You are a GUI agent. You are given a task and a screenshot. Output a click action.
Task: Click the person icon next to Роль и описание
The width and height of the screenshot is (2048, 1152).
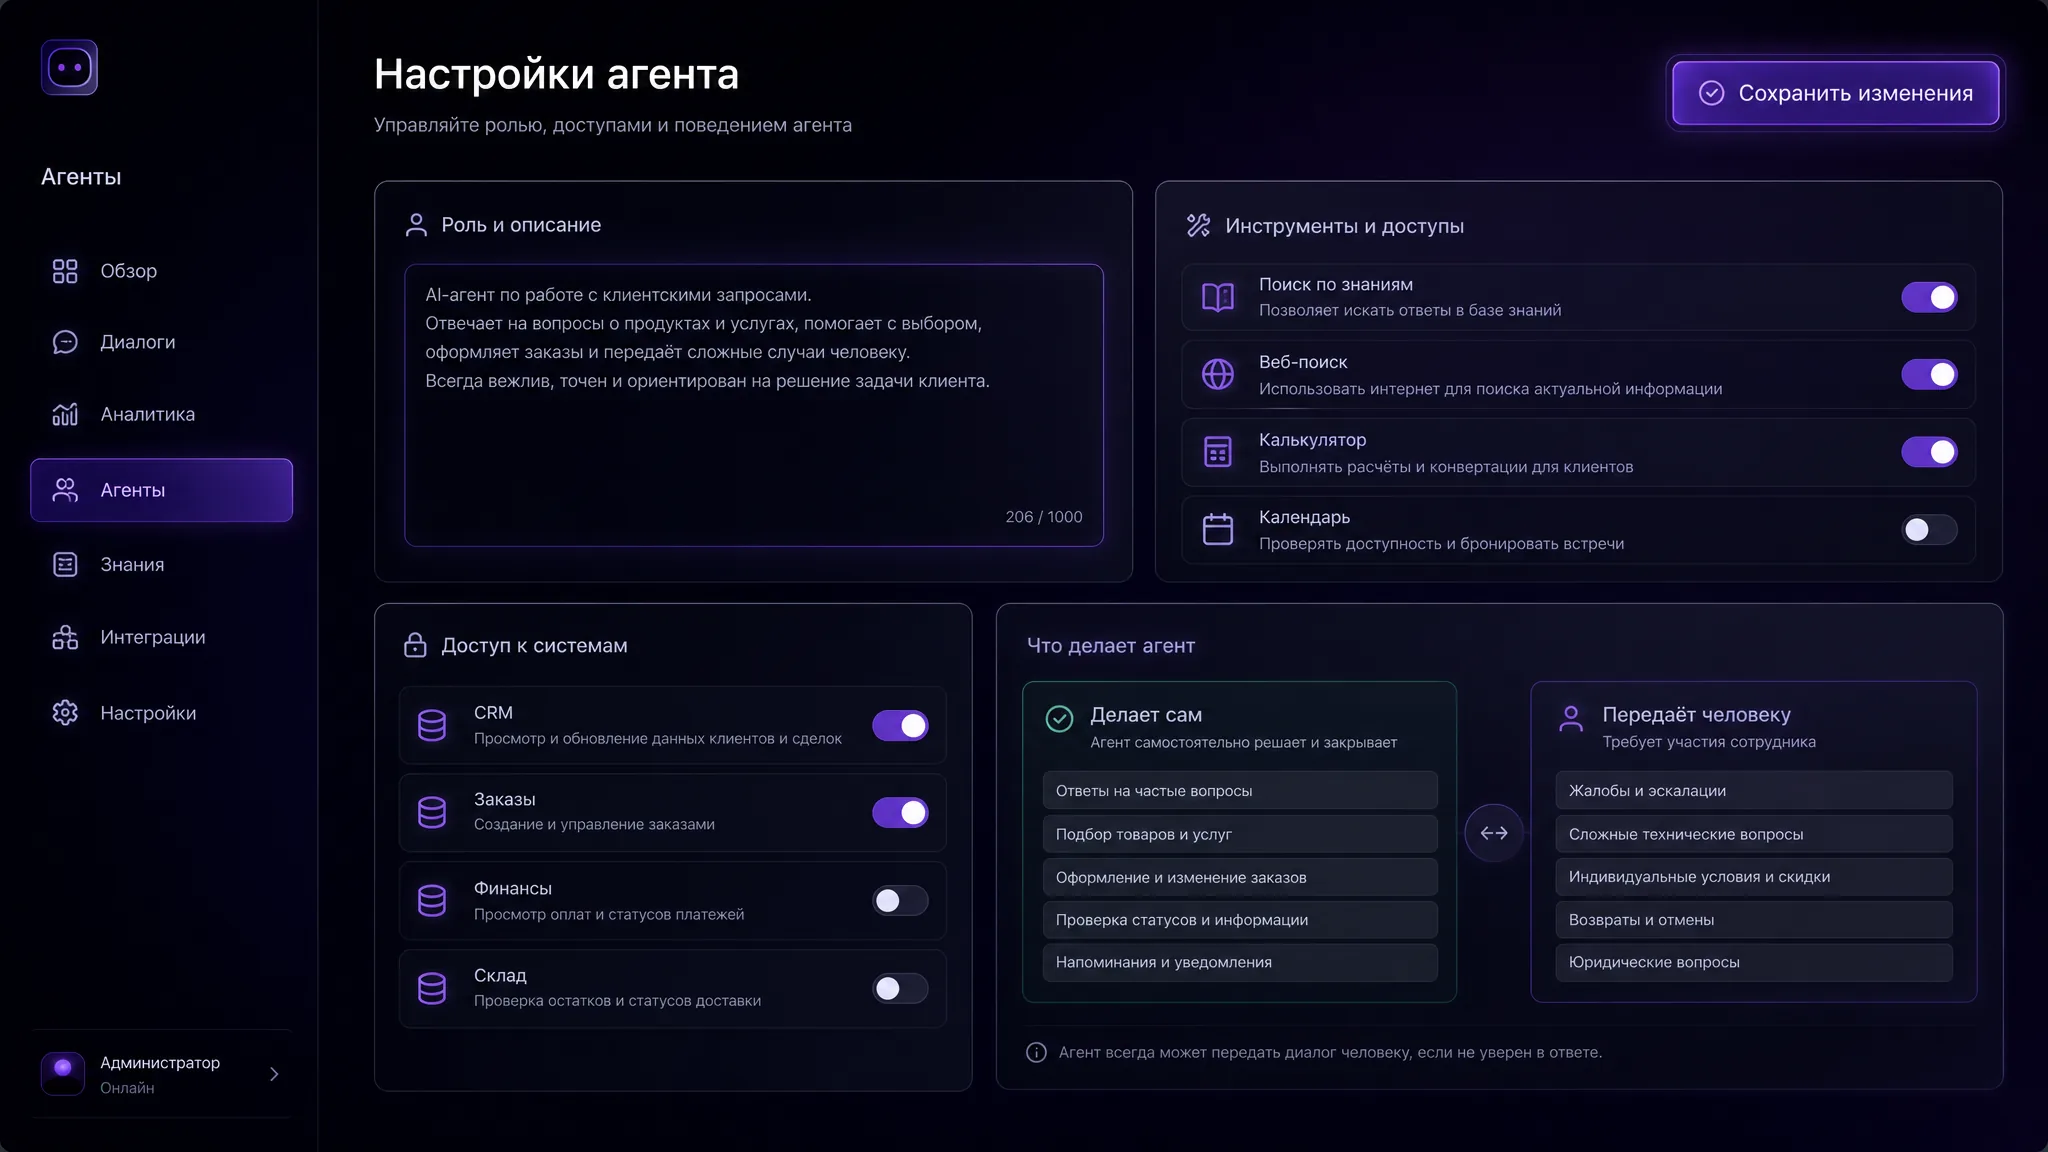tap(416, 225)
